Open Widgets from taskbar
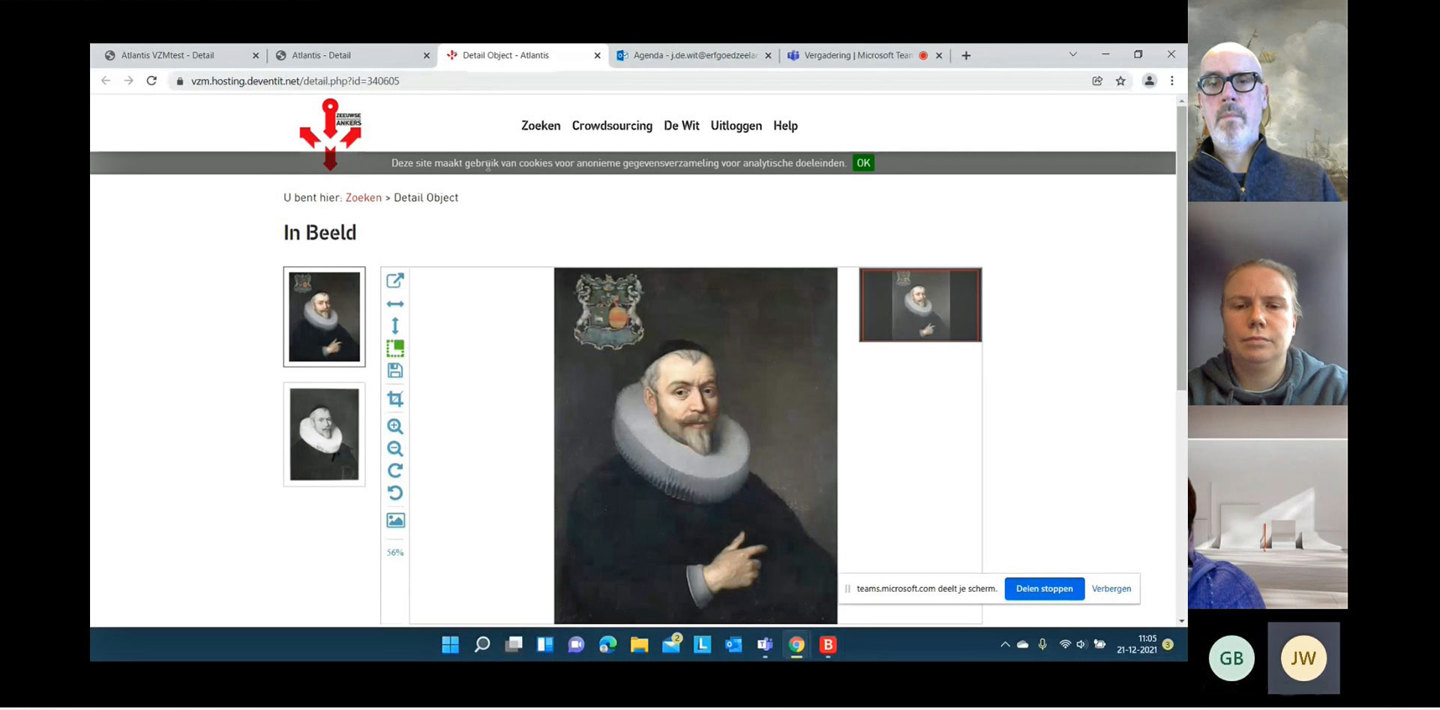The width and height of the screenshot is (1440, 710). pos(545,645)
